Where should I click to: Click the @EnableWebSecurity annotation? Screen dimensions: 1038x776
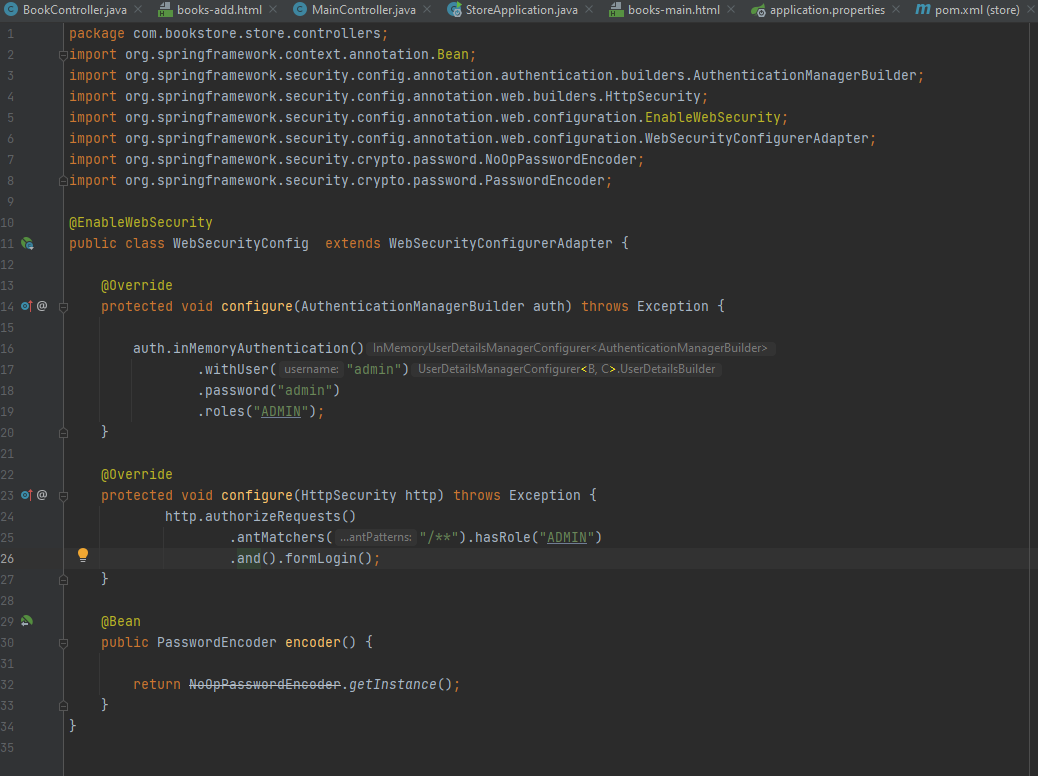tap(140, 222)
